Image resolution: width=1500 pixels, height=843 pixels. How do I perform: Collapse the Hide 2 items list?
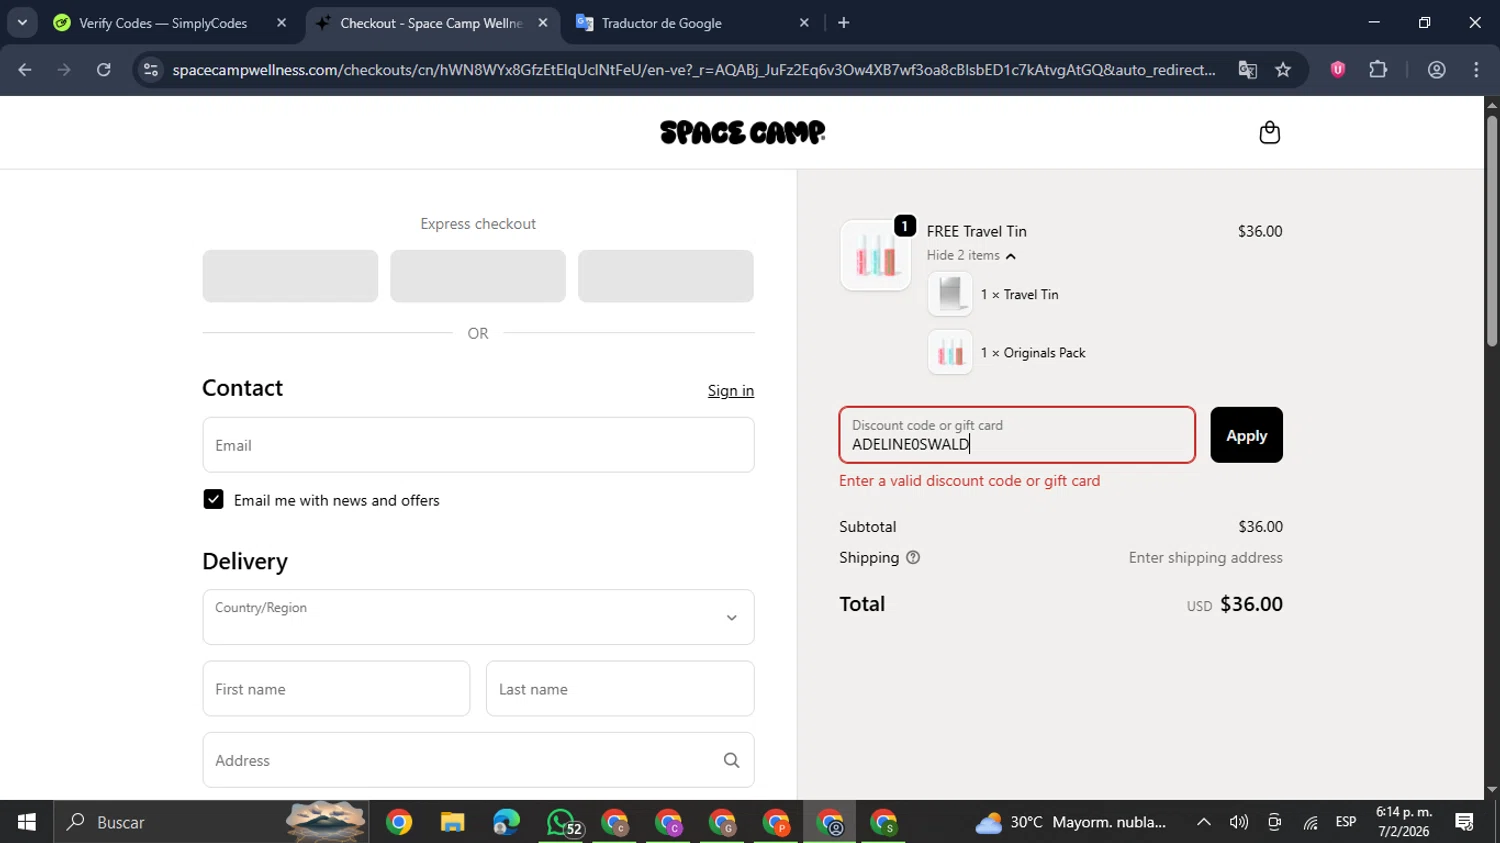click(x=971, y=256)
